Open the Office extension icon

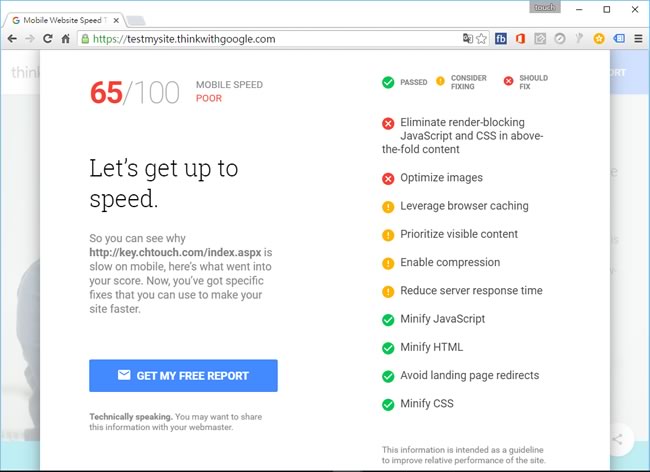click(520, 39)
